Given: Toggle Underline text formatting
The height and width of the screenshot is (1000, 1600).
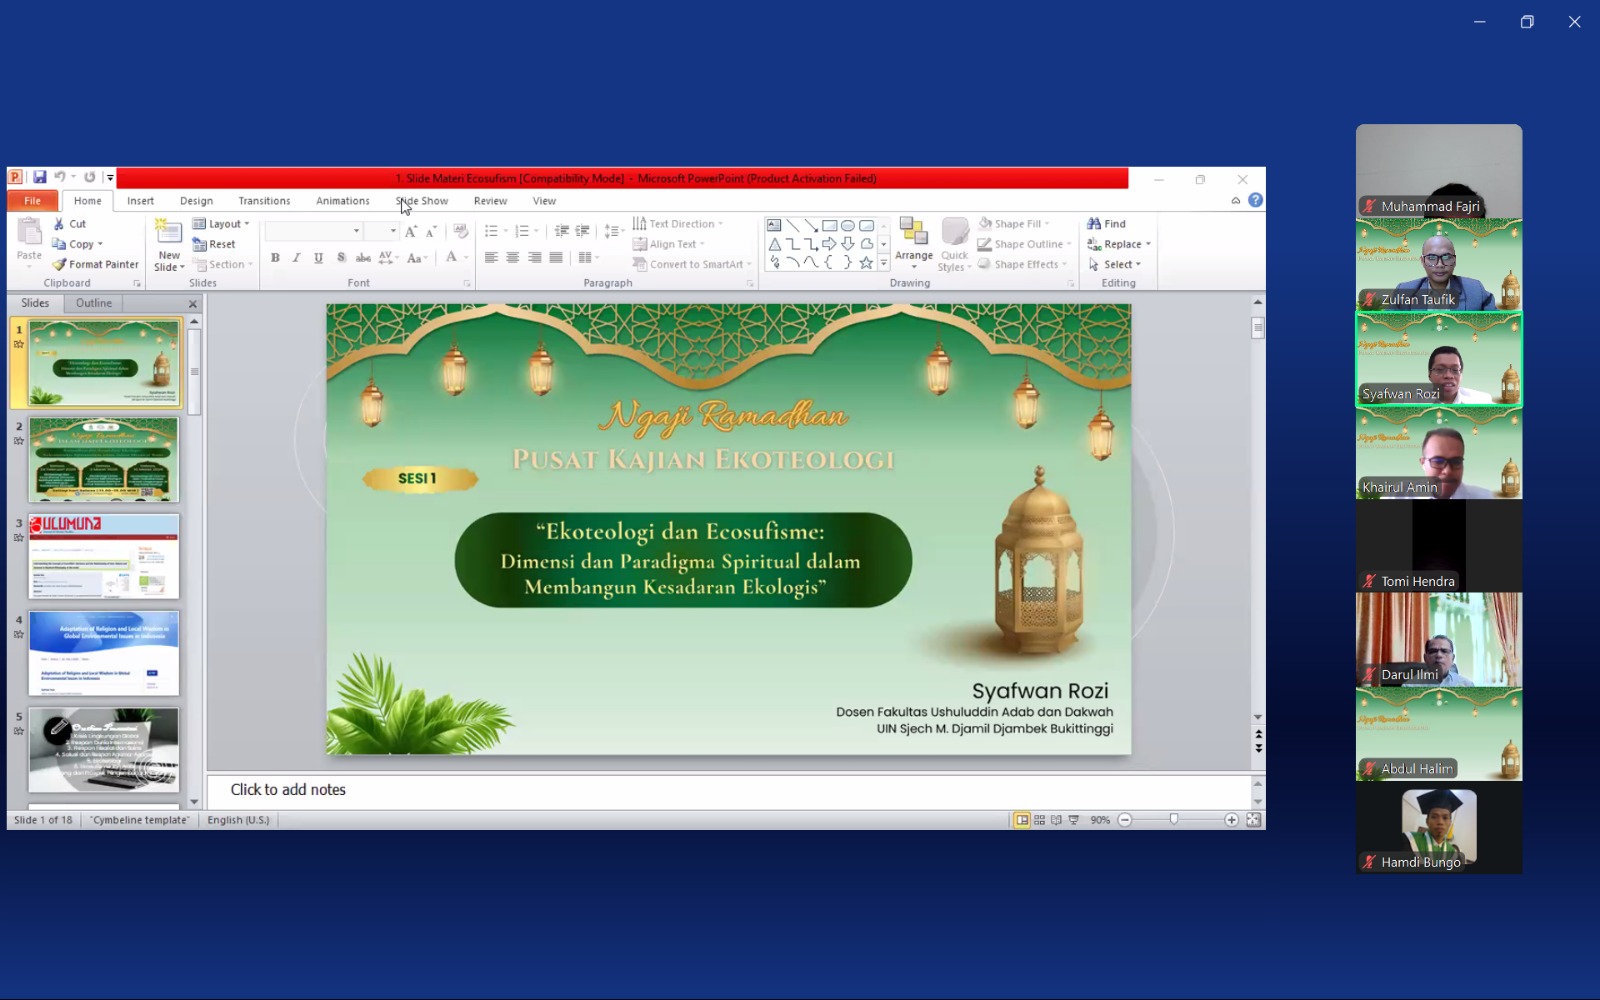Looking at the screenshot, I should pos(318,258).
